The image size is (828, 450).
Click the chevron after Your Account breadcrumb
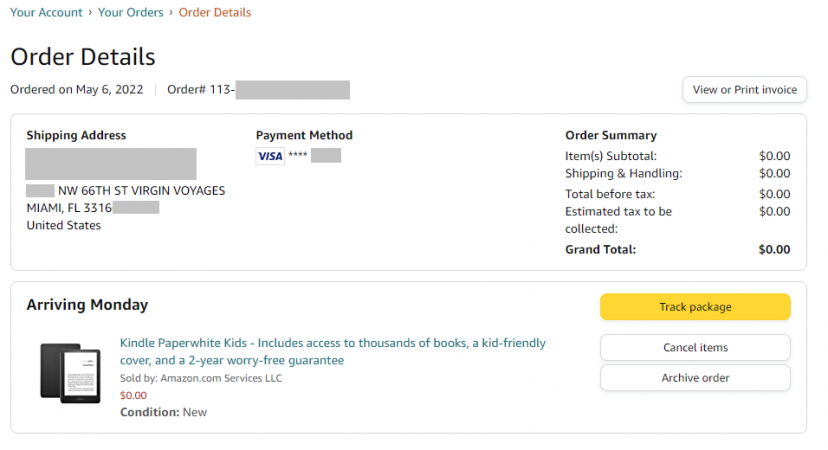[x=90, y=12]
